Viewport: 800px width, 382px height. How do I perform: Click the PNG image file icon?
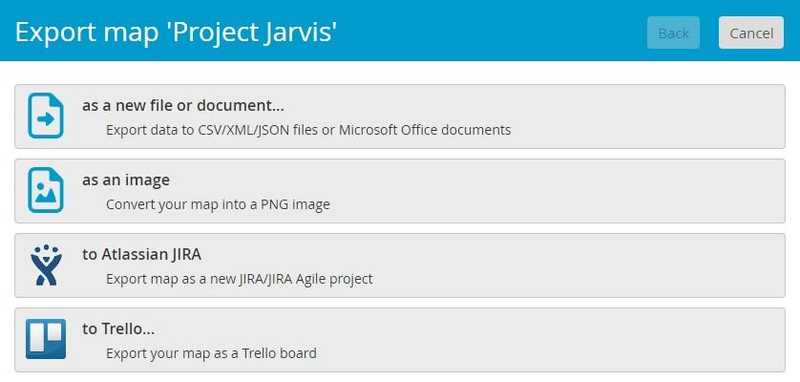46,190
